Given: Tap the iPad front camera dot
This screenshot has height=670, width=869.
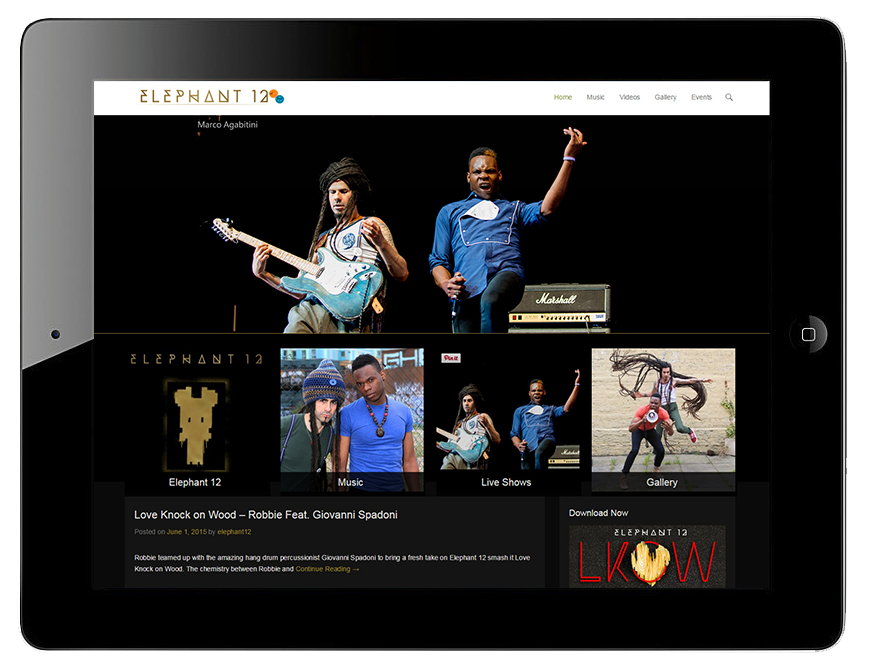Looking at the screenshot, I should pyautogui.click(x=55, y=334).
